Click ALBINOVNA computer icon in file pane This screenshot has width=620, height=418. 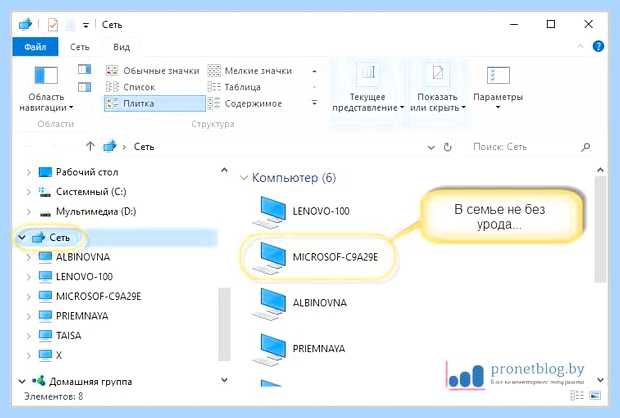tap(269, 304)
